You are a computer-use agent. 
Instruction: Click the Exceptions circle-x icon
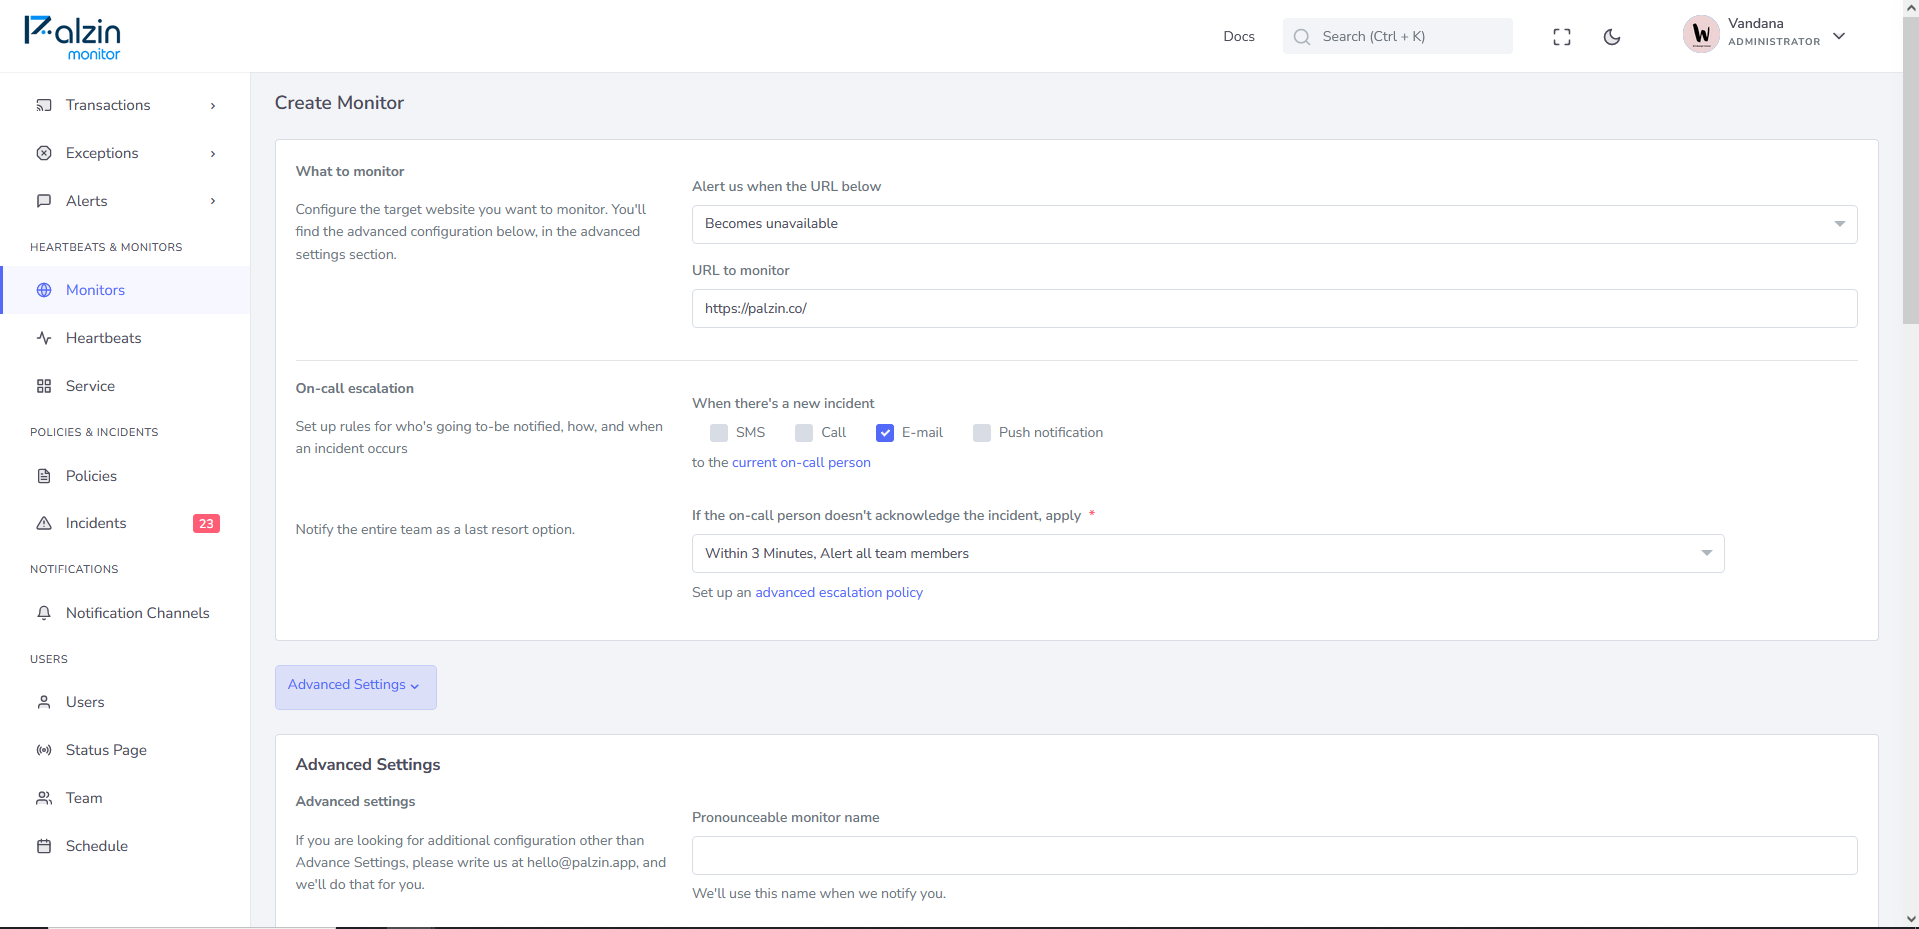(x=44, y=153)
